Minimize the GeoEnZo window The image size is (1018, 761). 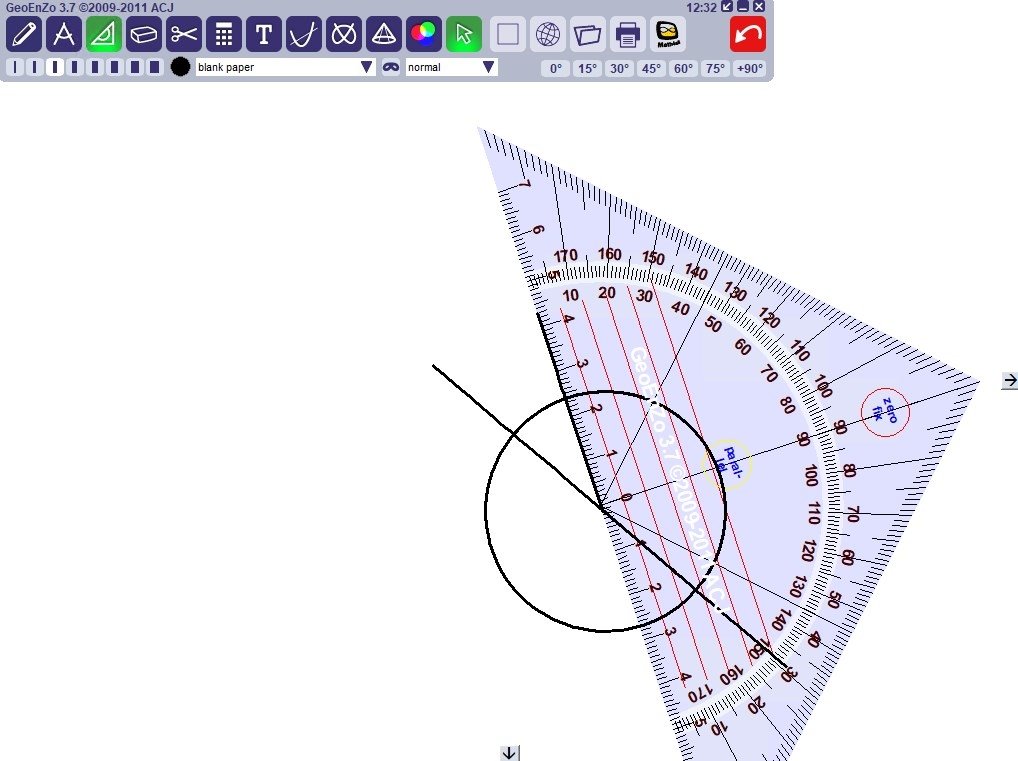(x=743, y=6)
